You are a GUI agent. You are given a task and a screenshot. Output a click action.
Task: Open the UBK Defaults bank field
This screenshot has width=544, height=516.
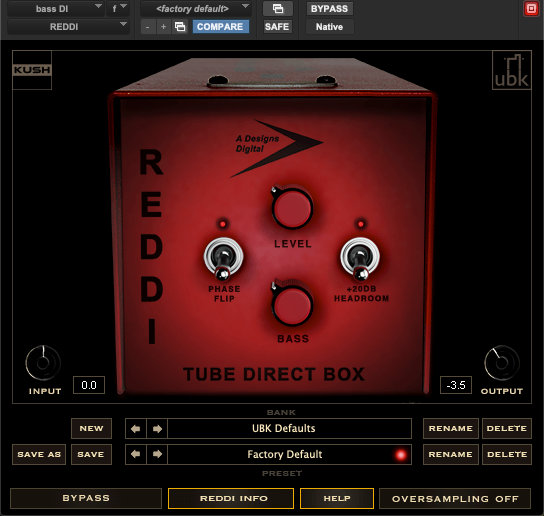(289, 429)
